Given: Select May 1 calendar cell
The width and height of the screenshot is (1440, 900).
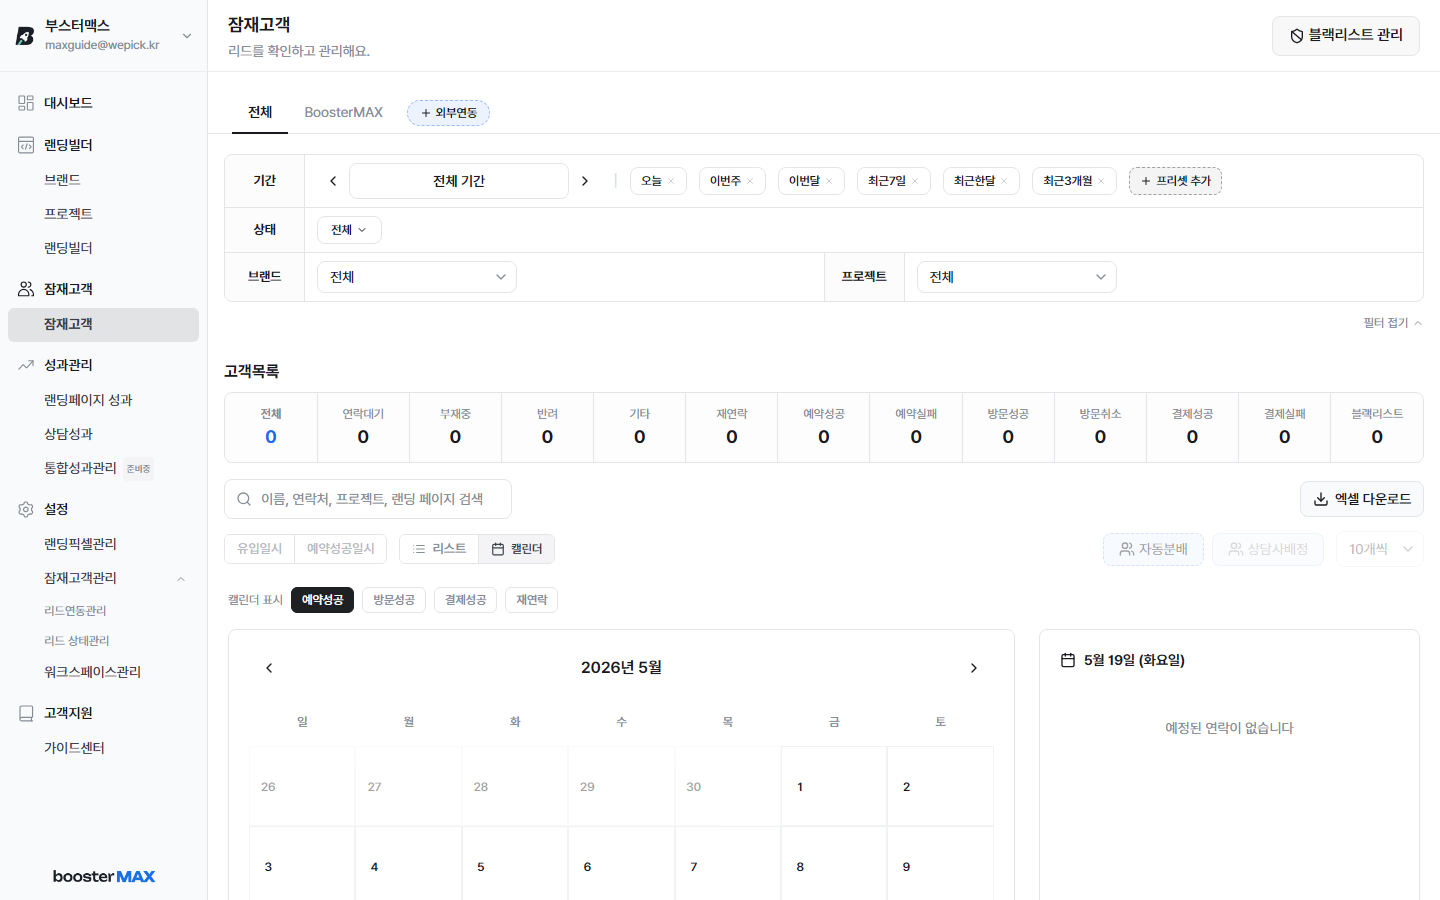Looking at the screenshot, I should [x=834, y=786].
